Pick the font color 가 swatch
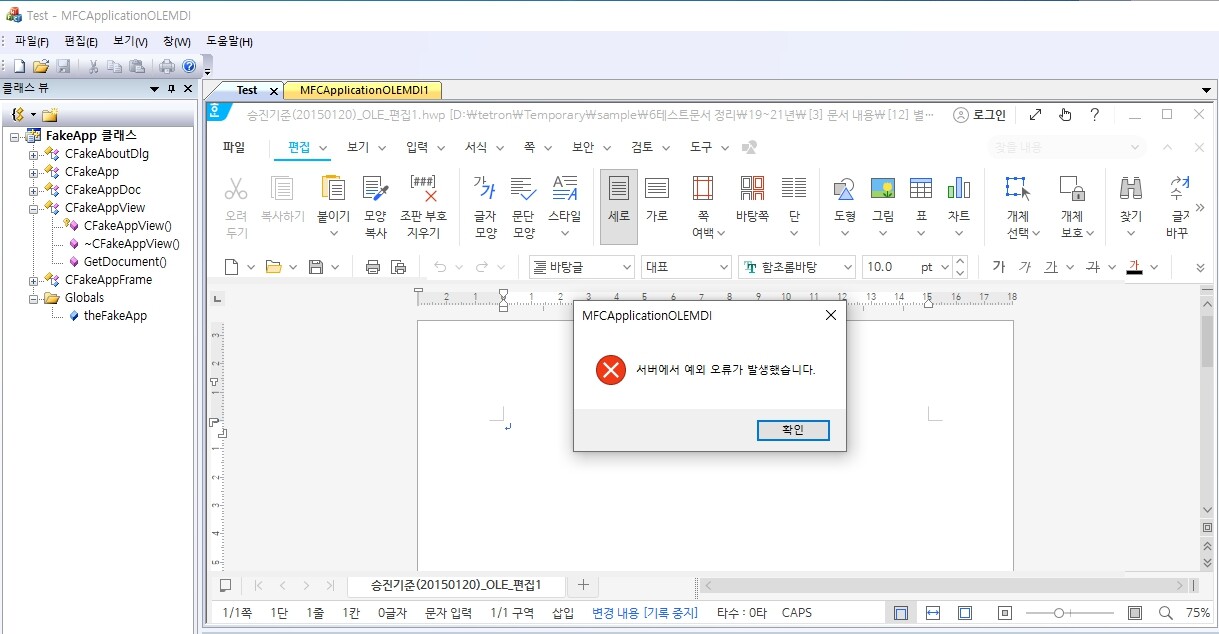 1134,267
